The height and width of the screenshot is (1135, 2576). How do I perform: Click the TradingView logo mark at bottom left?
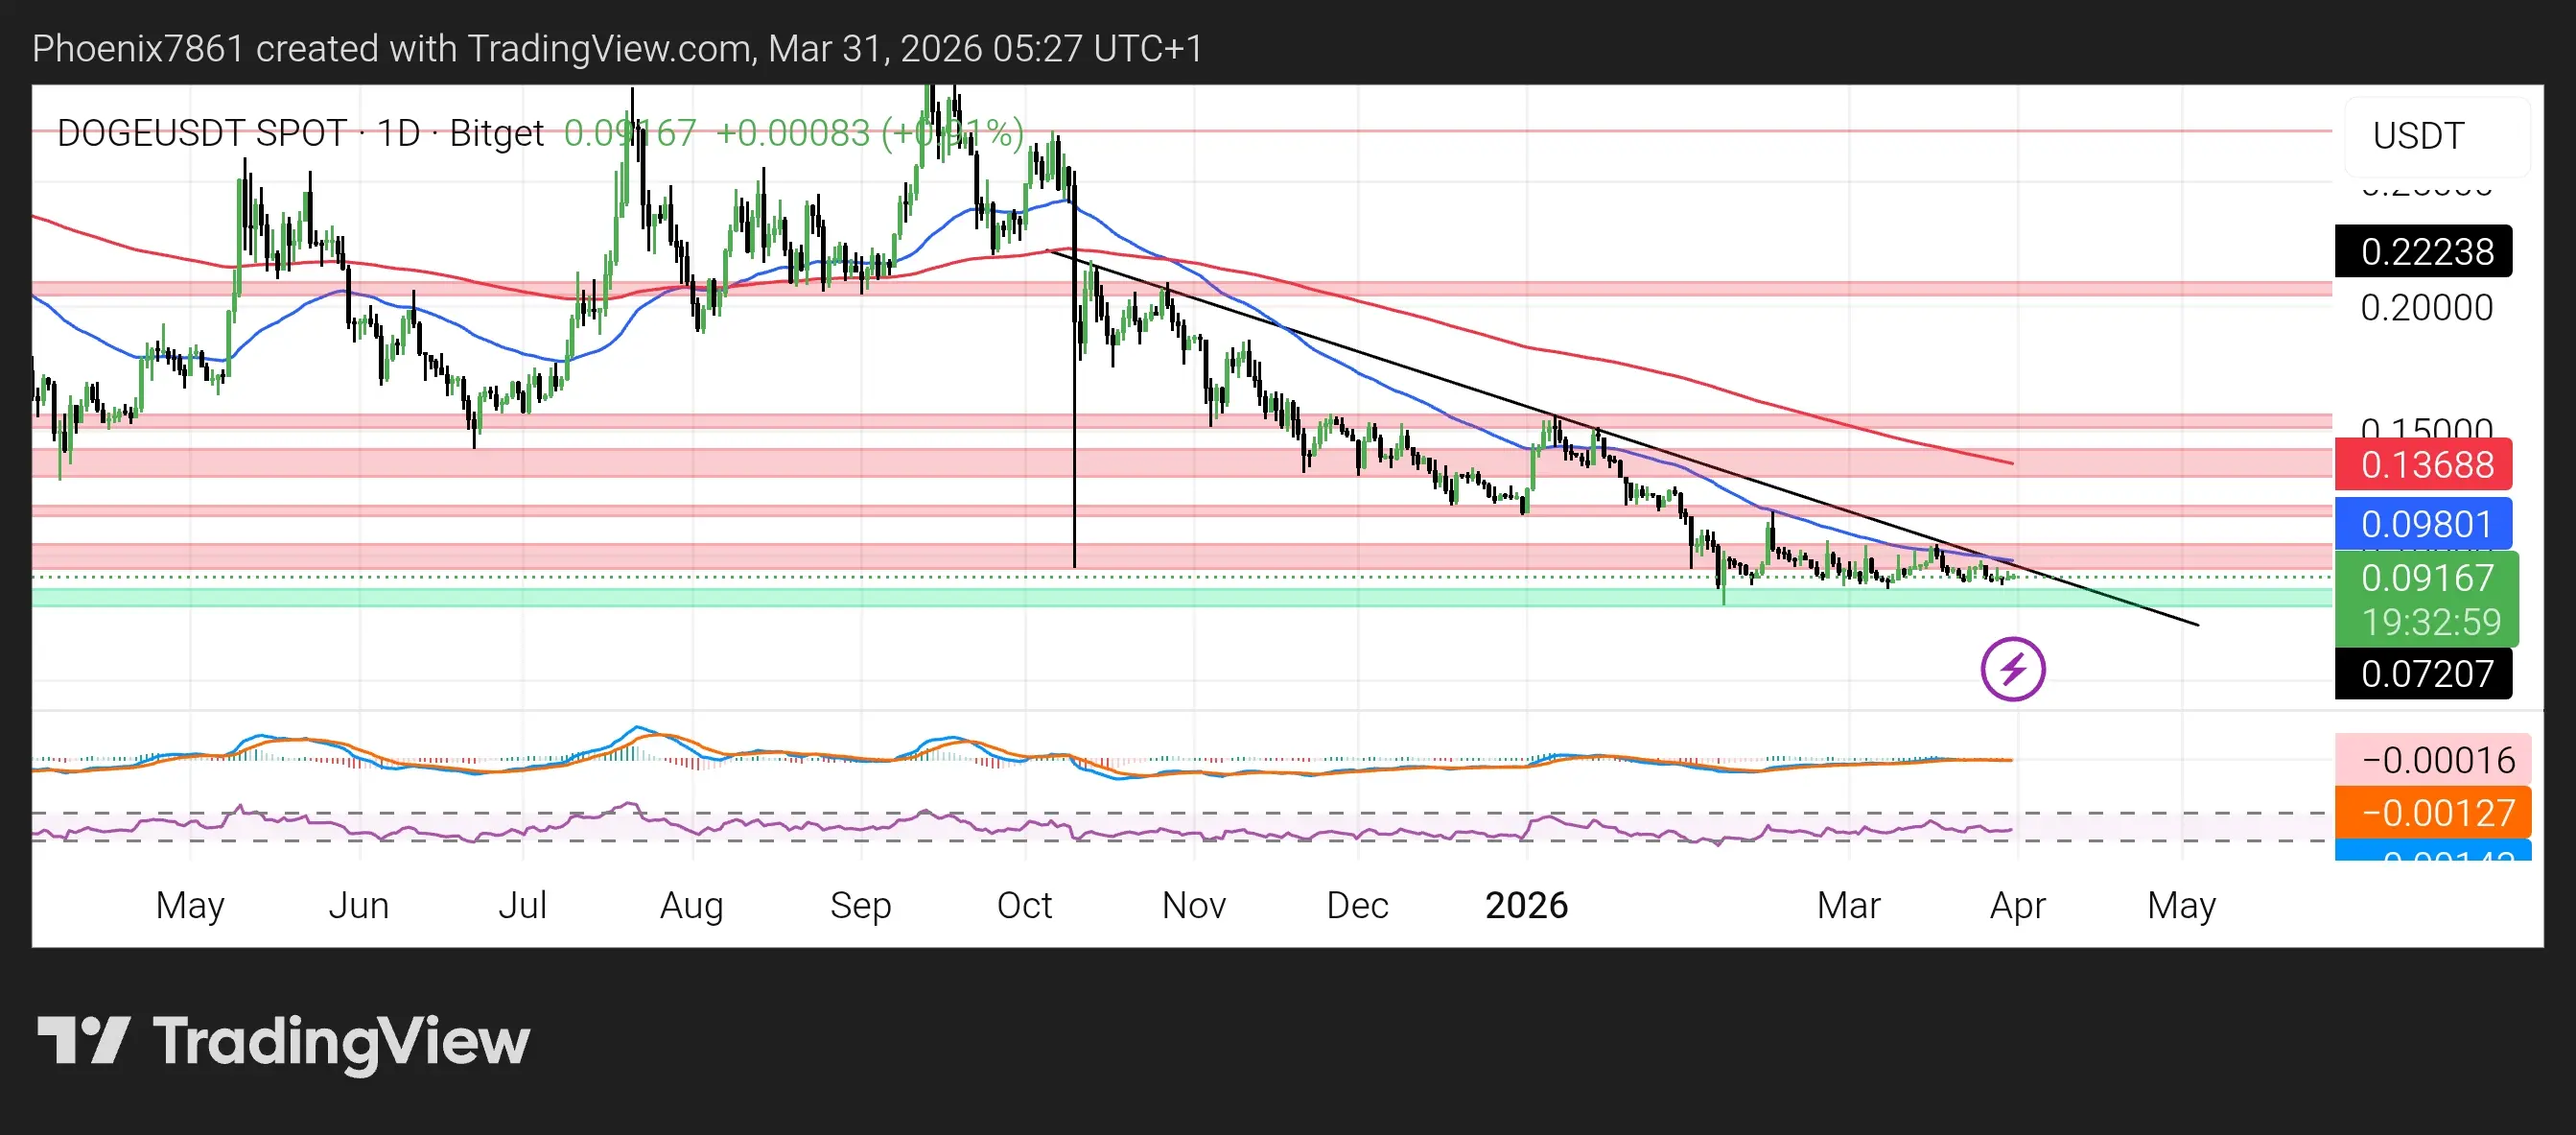(x=84, y=1040)
